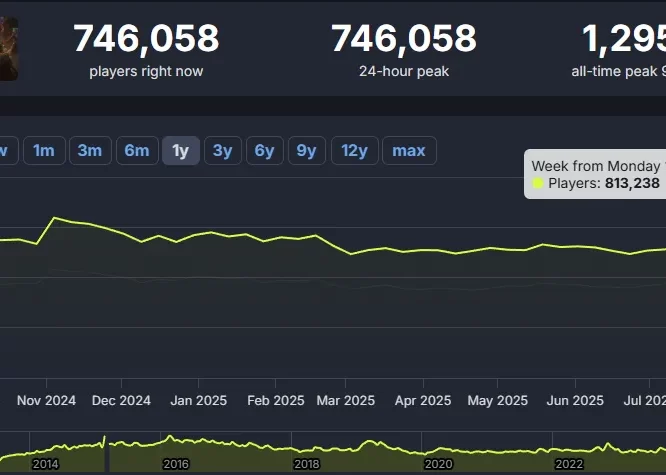Viewport: 666px width, 475px height.
Task: Click the Nov 2024 axis label
Action: pyautogui.click(x=46, y=400)
